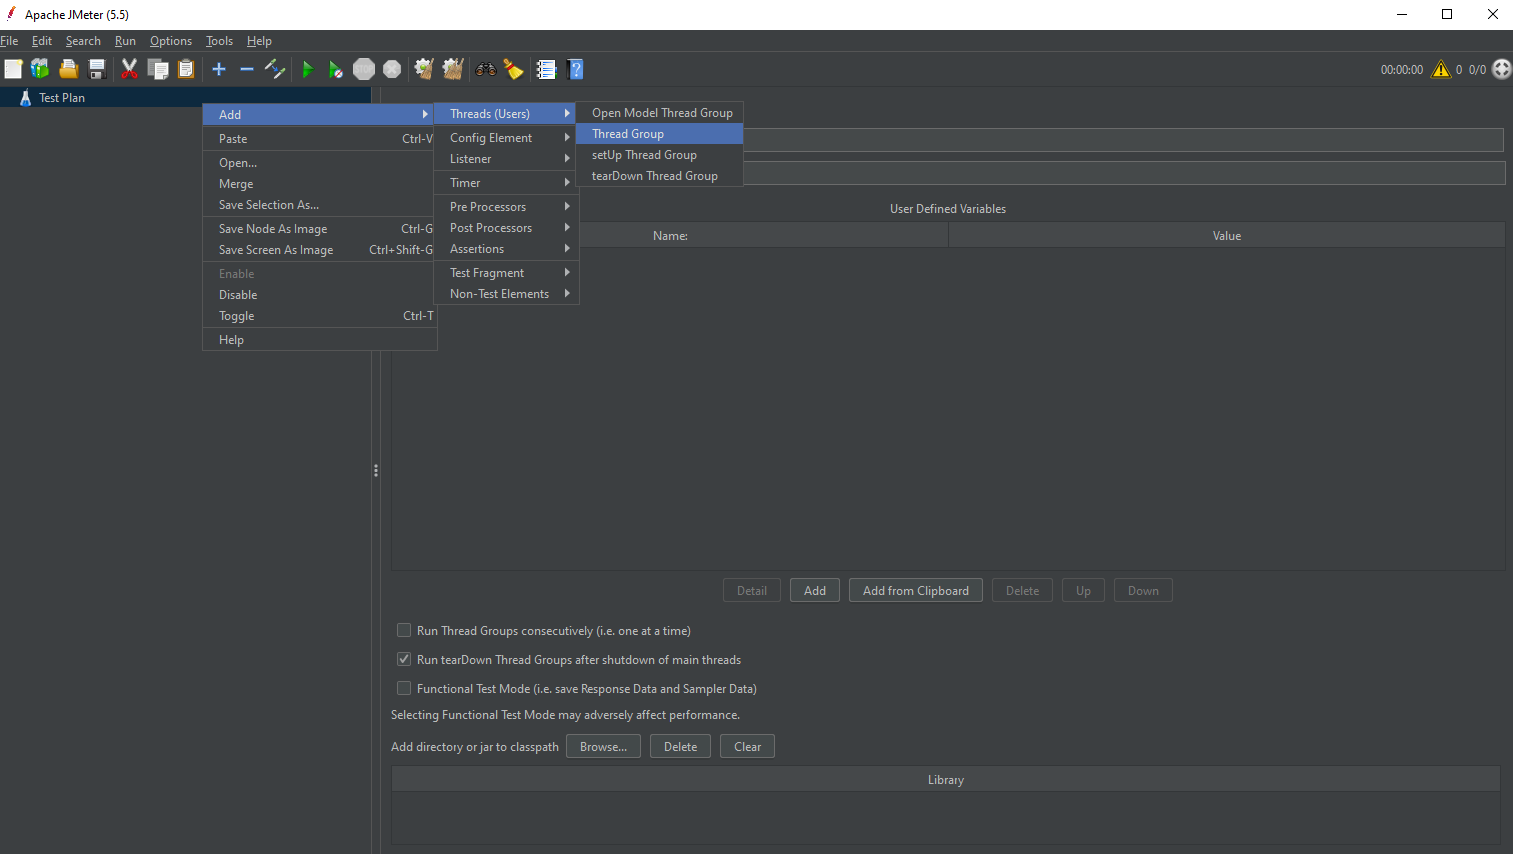Image resolution: width=1513 pixels, height=854 pixels.
Task: Enable Run Thread Groups consecutively
Action: (404, 631)
